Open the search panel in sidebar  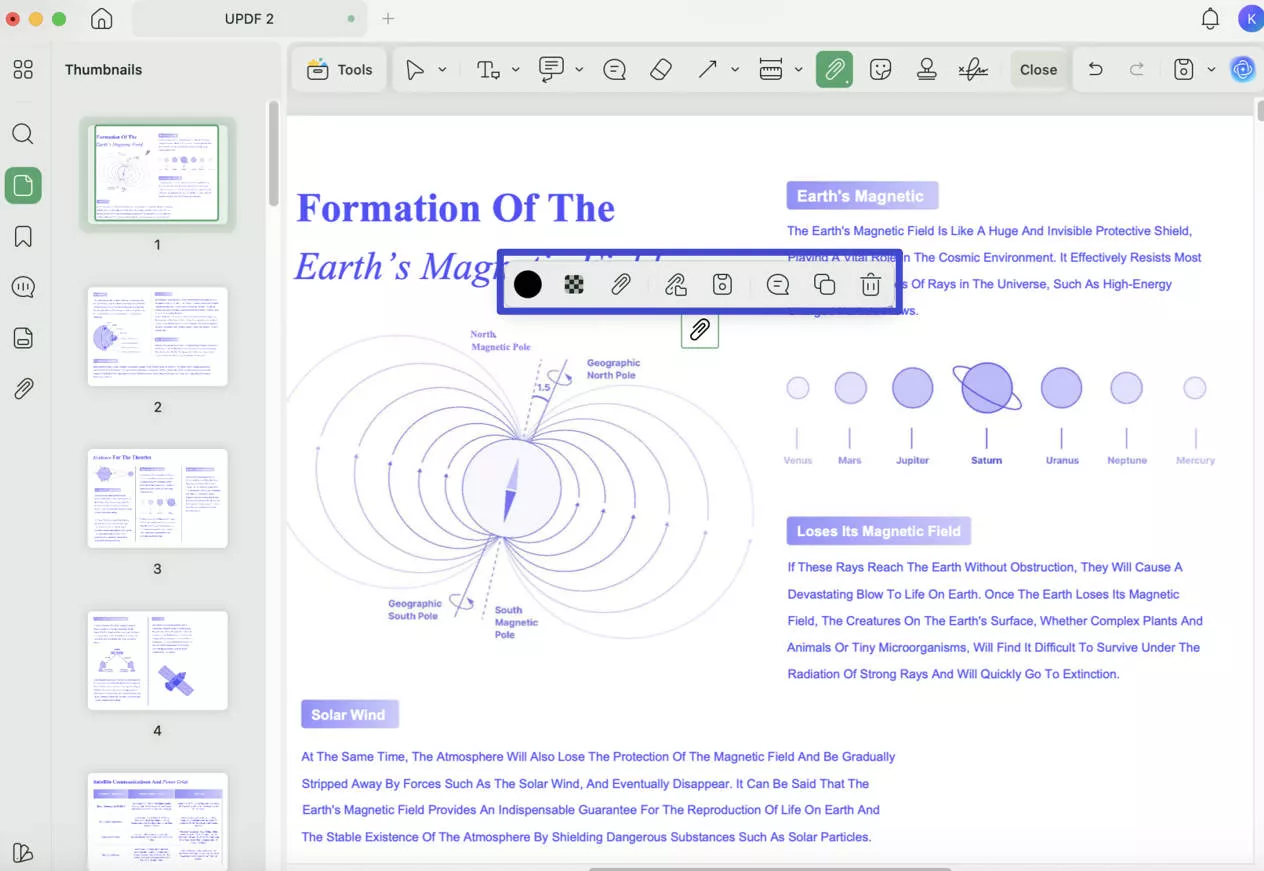click(23, 134)
